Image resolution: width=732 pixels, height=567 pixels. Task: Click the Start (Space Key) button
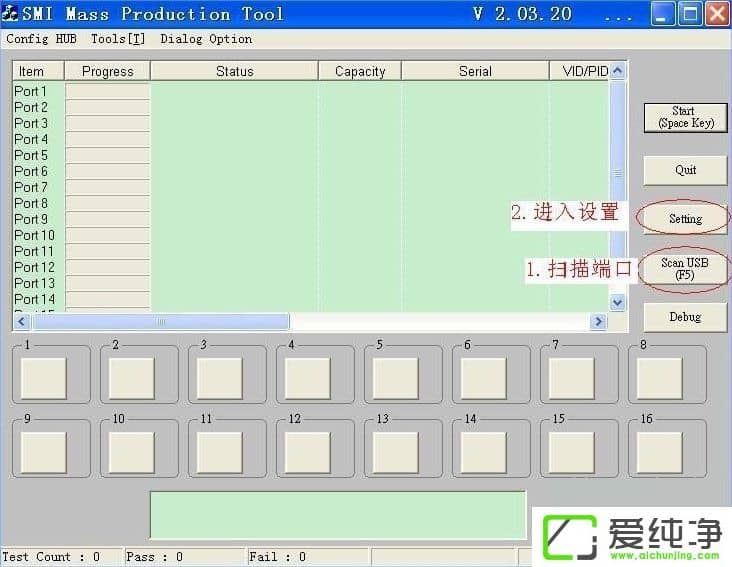point(685,118)
